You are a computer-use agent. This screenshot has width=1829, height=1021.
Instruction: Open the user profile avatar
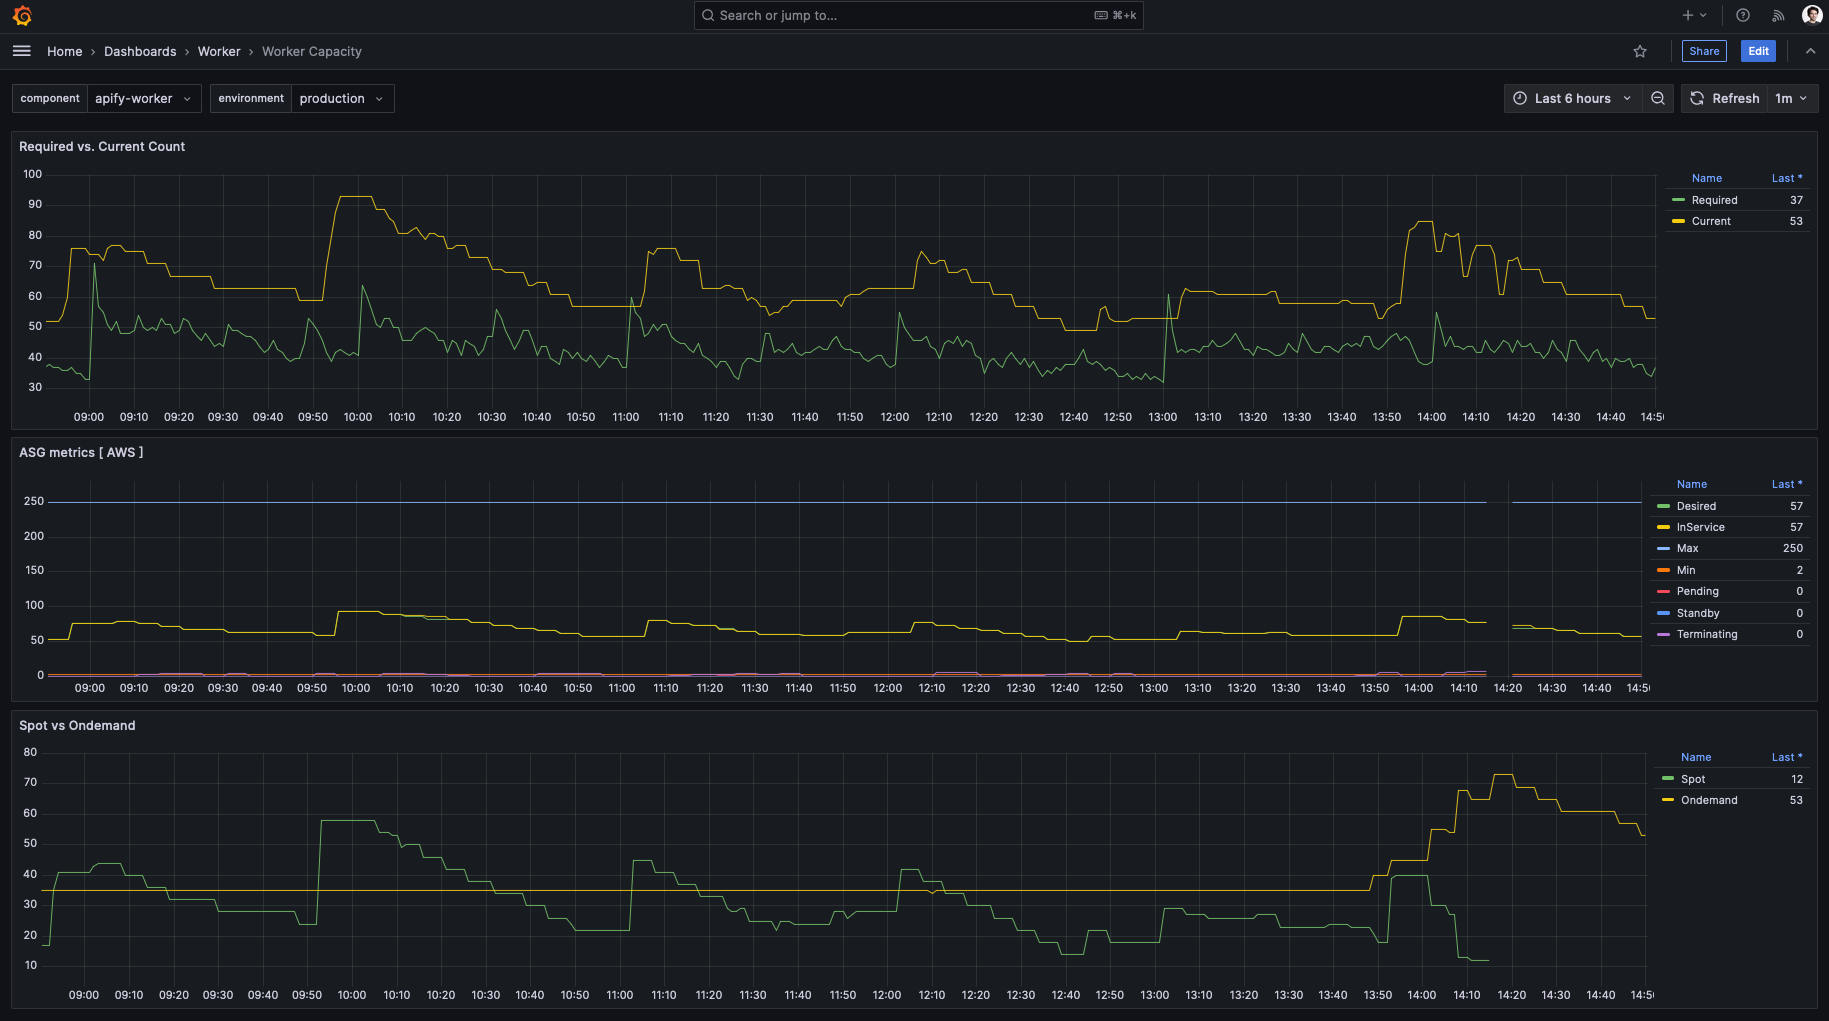[x=1812, y=15]
